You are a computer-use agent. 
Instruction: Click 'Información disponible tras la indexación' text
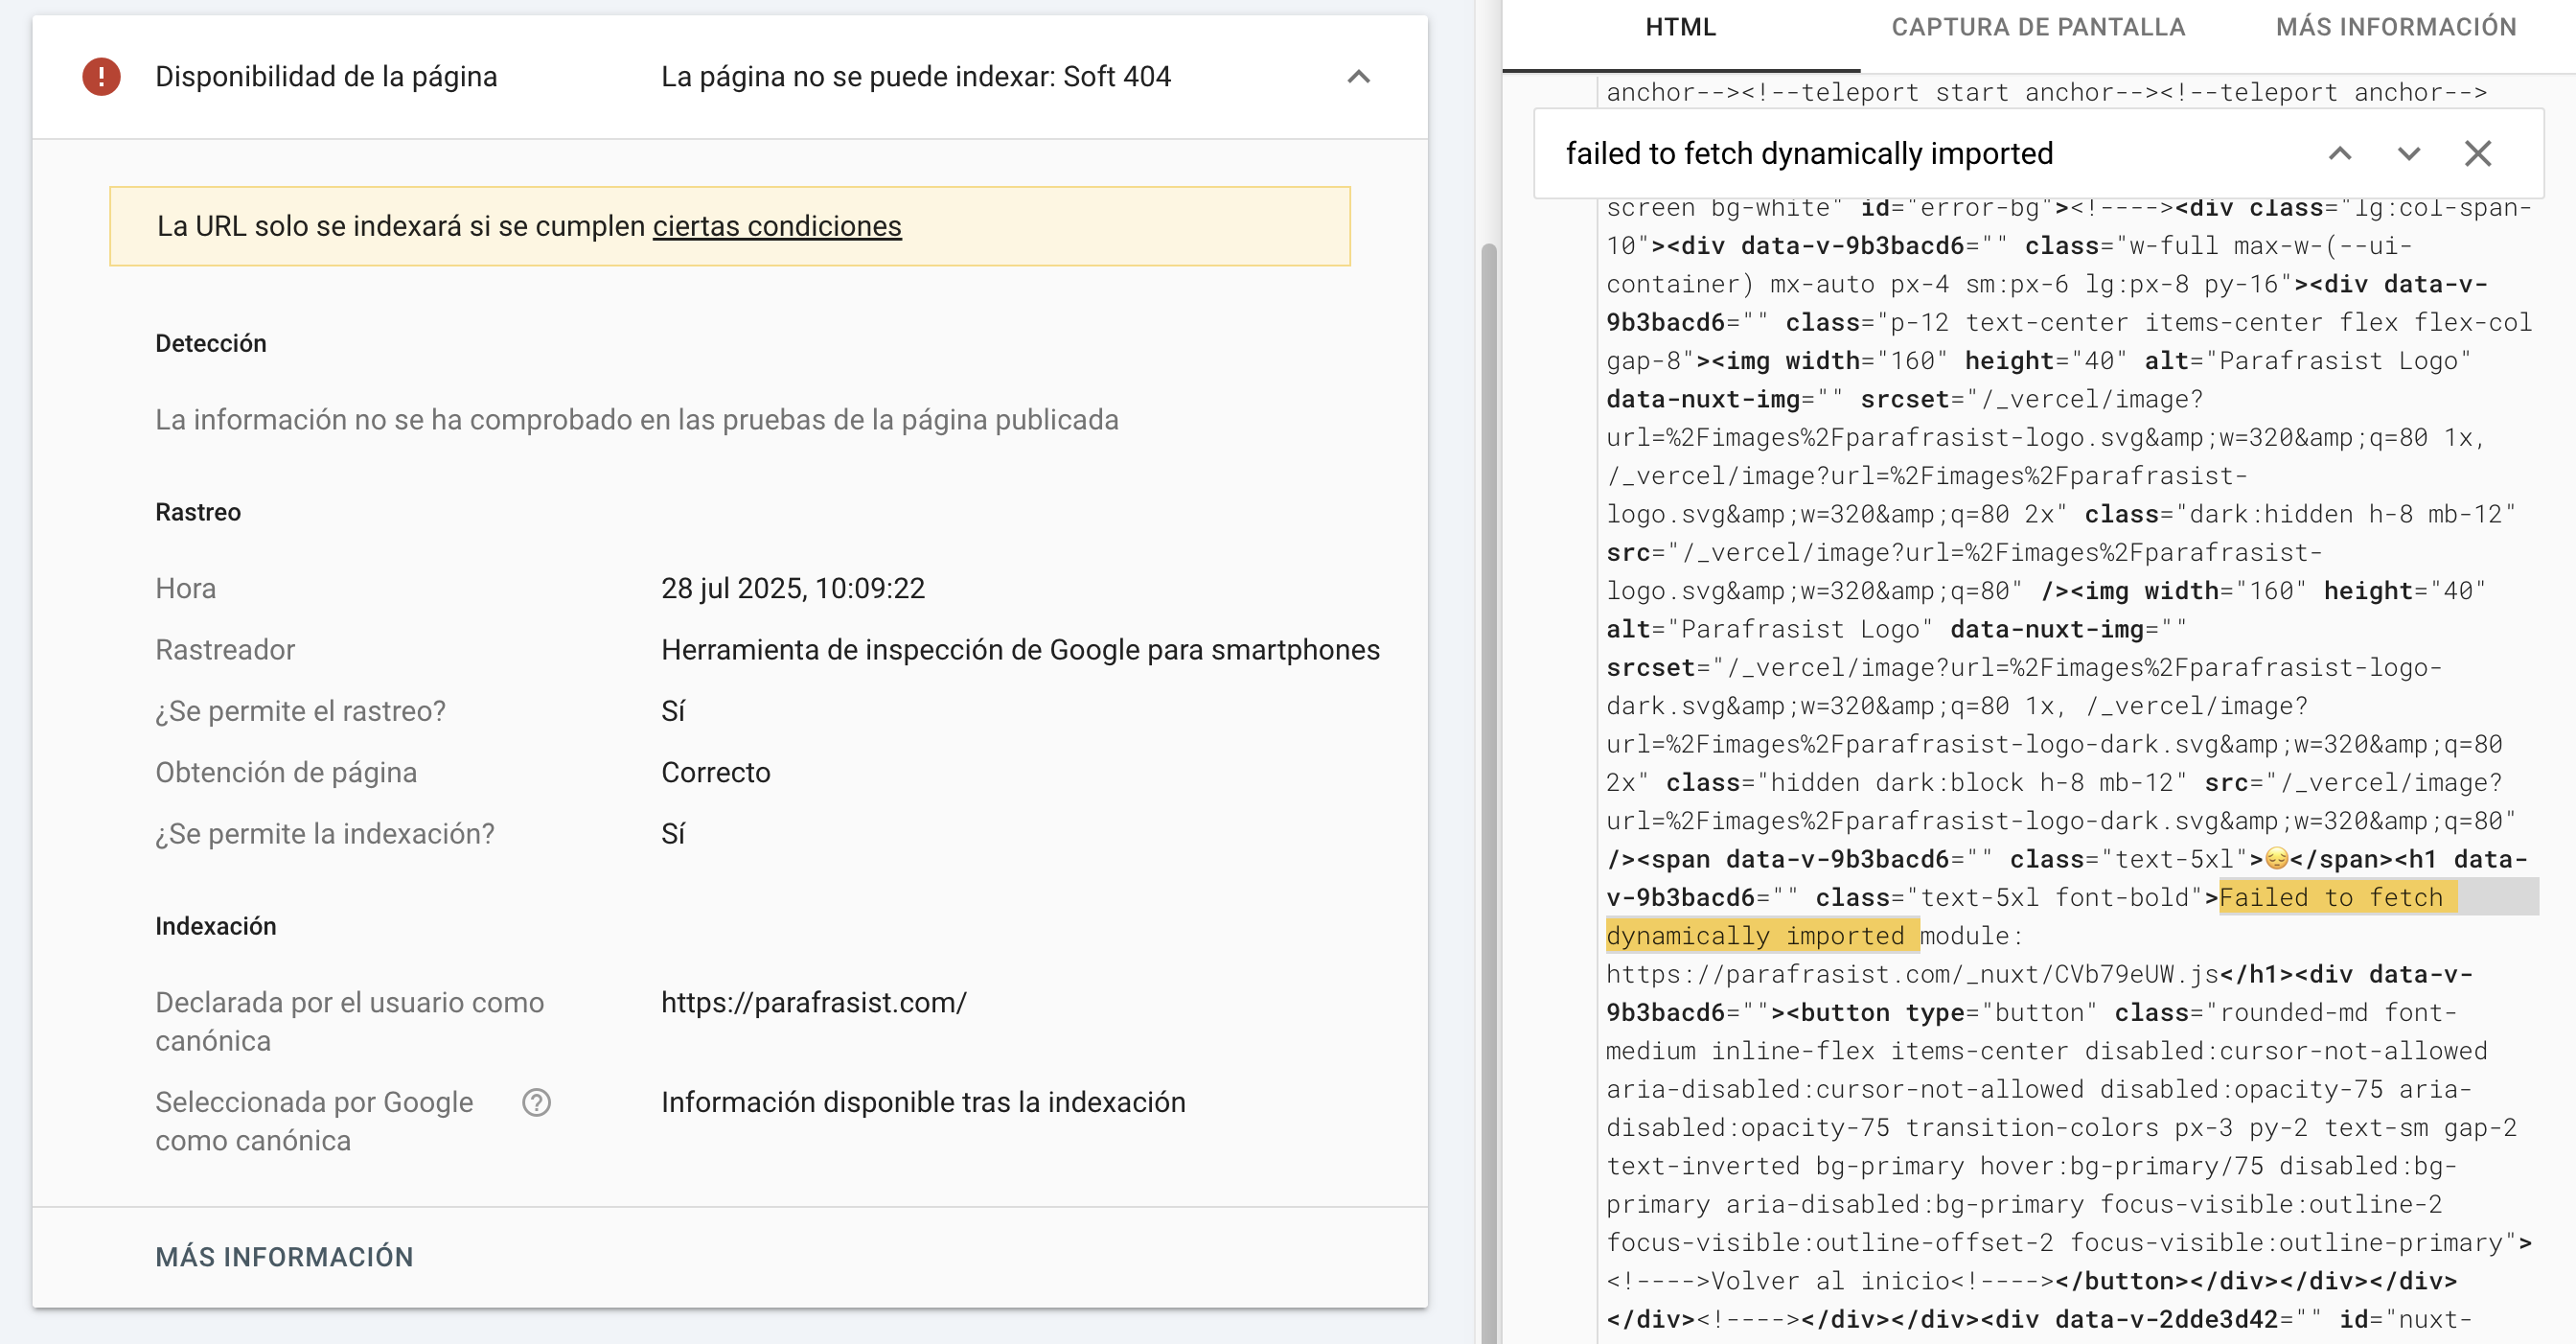[923, 1102]
